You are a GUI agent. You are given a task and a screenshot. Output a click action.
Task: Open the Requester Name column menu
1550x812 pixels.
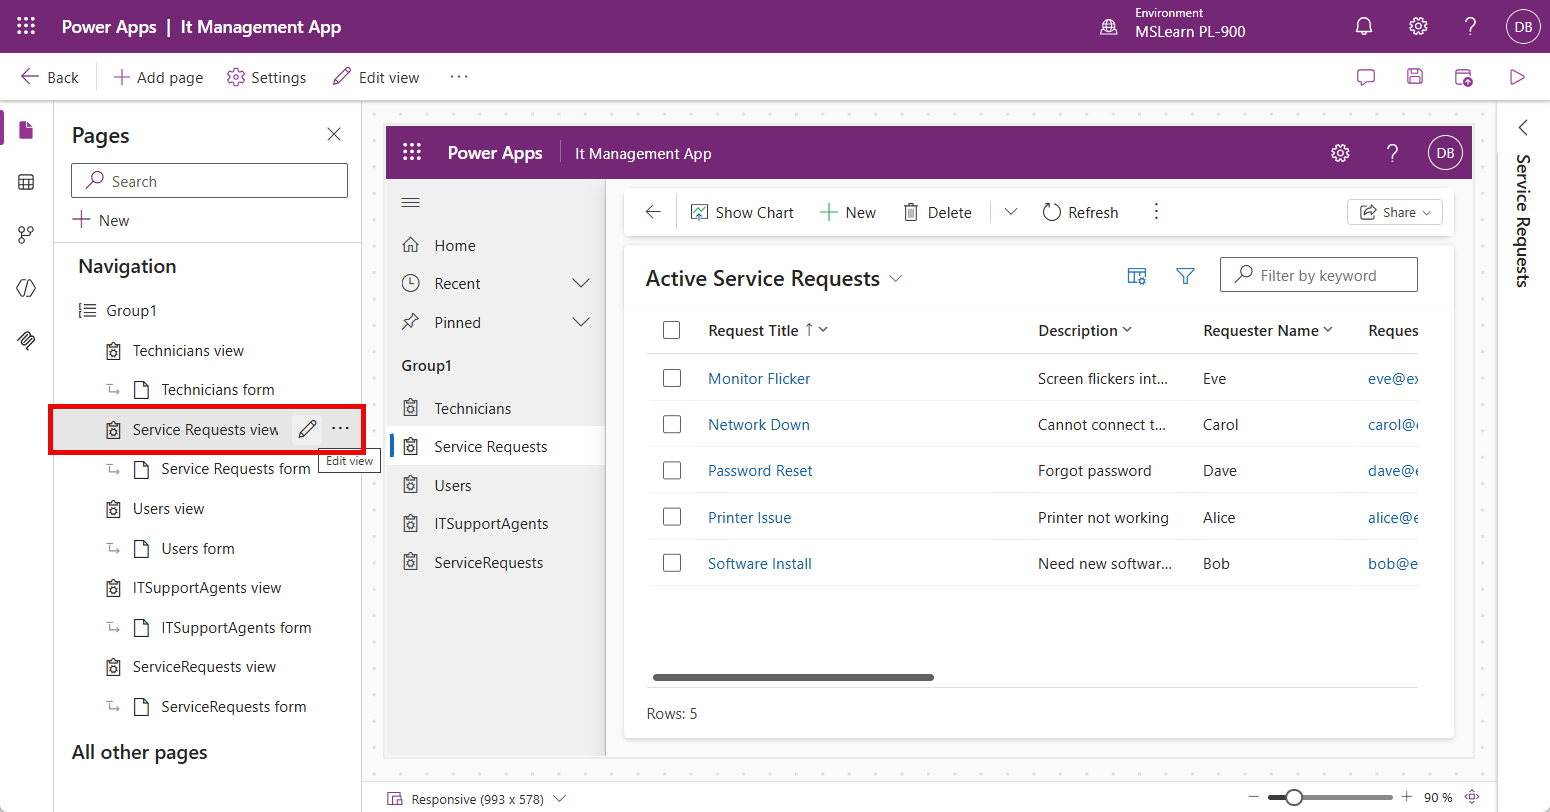1328,330
